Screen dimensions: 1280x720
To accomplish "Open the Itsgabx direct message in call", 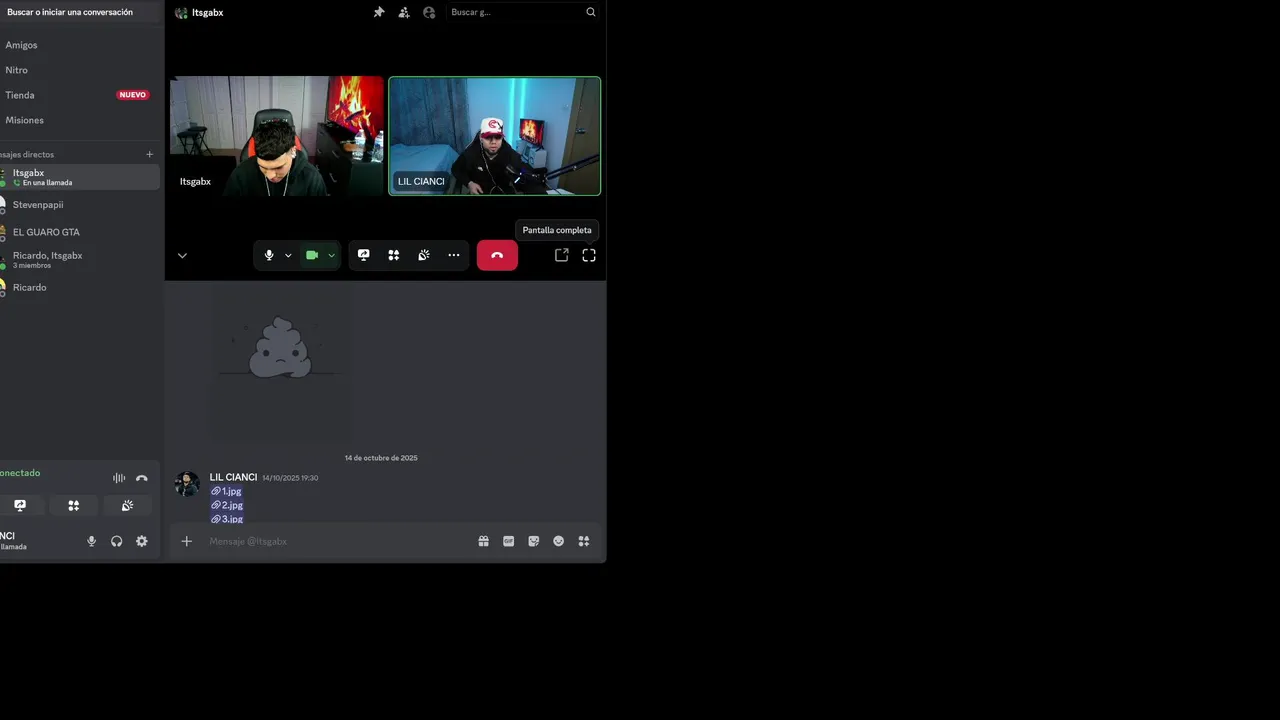I will tap(79, 177).
